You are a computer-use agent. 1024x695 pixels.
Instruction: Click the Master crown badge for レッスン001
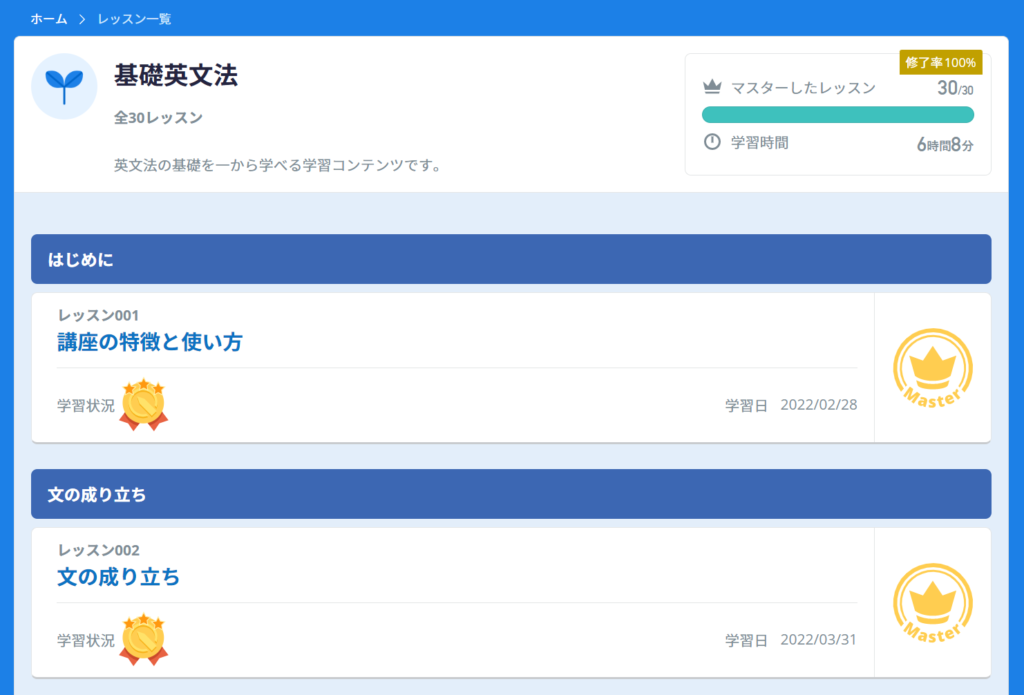click(x=932, y=368)
